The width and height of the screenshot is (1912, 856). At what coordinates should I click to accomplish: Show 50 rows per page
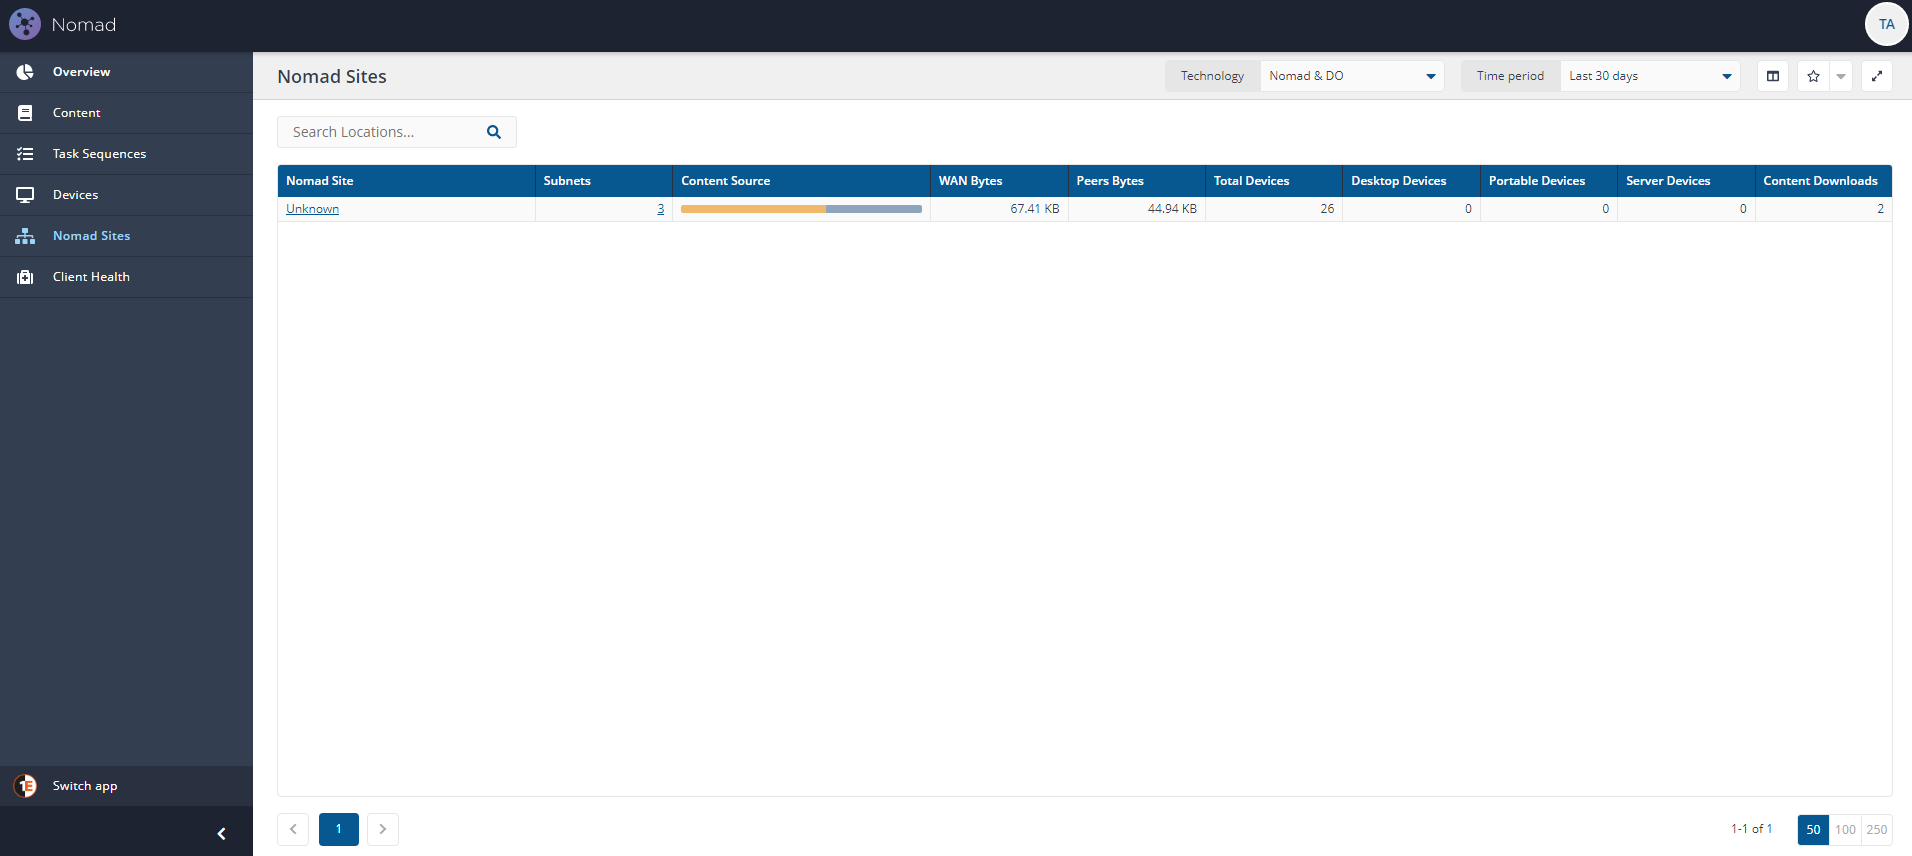[1813, 830]
